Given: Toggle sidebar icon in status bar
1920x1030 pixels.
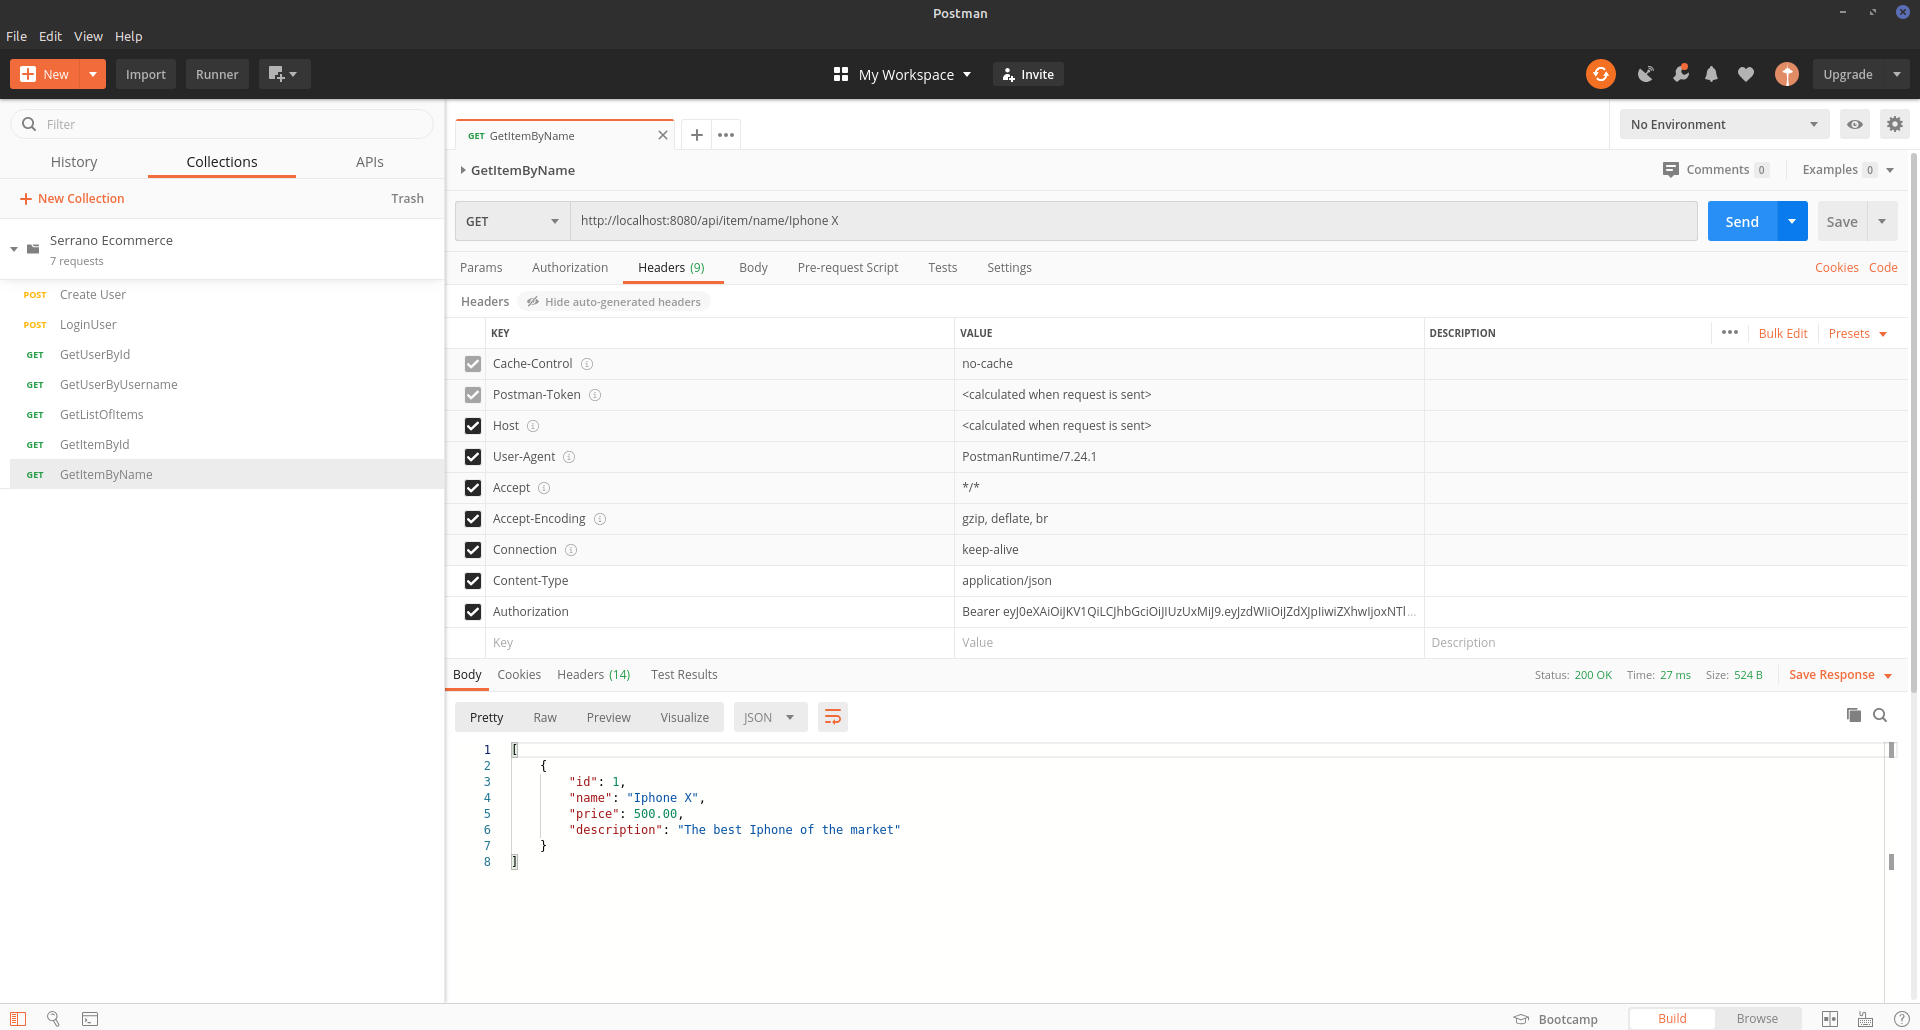Looking at the screenshot, I should pos(18,1019).
